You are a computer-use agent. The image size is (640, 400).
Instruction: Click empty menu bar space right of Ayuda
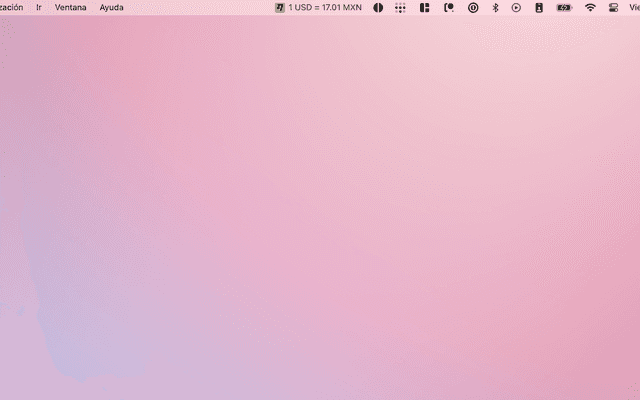[x=200, y=7]
